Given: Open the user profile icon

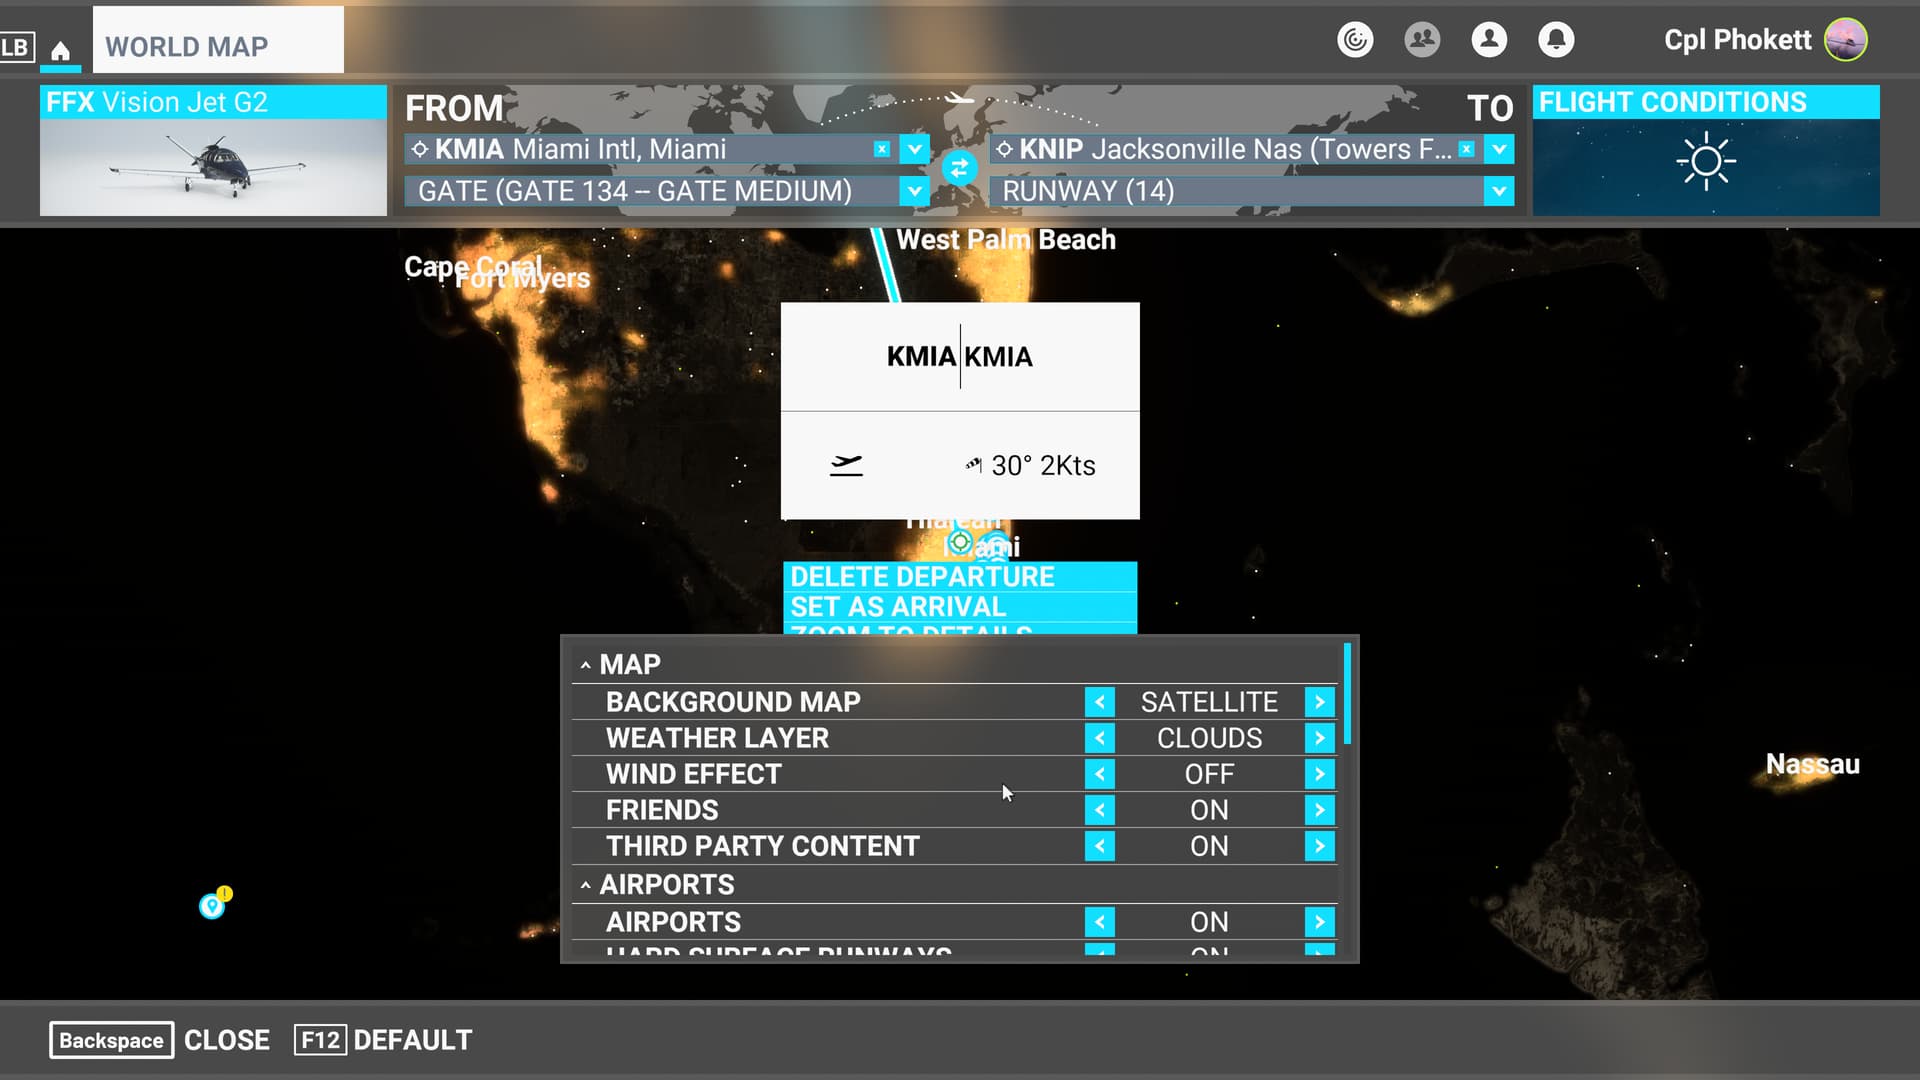Looking at the screenshot, I should click(1489, 40).
